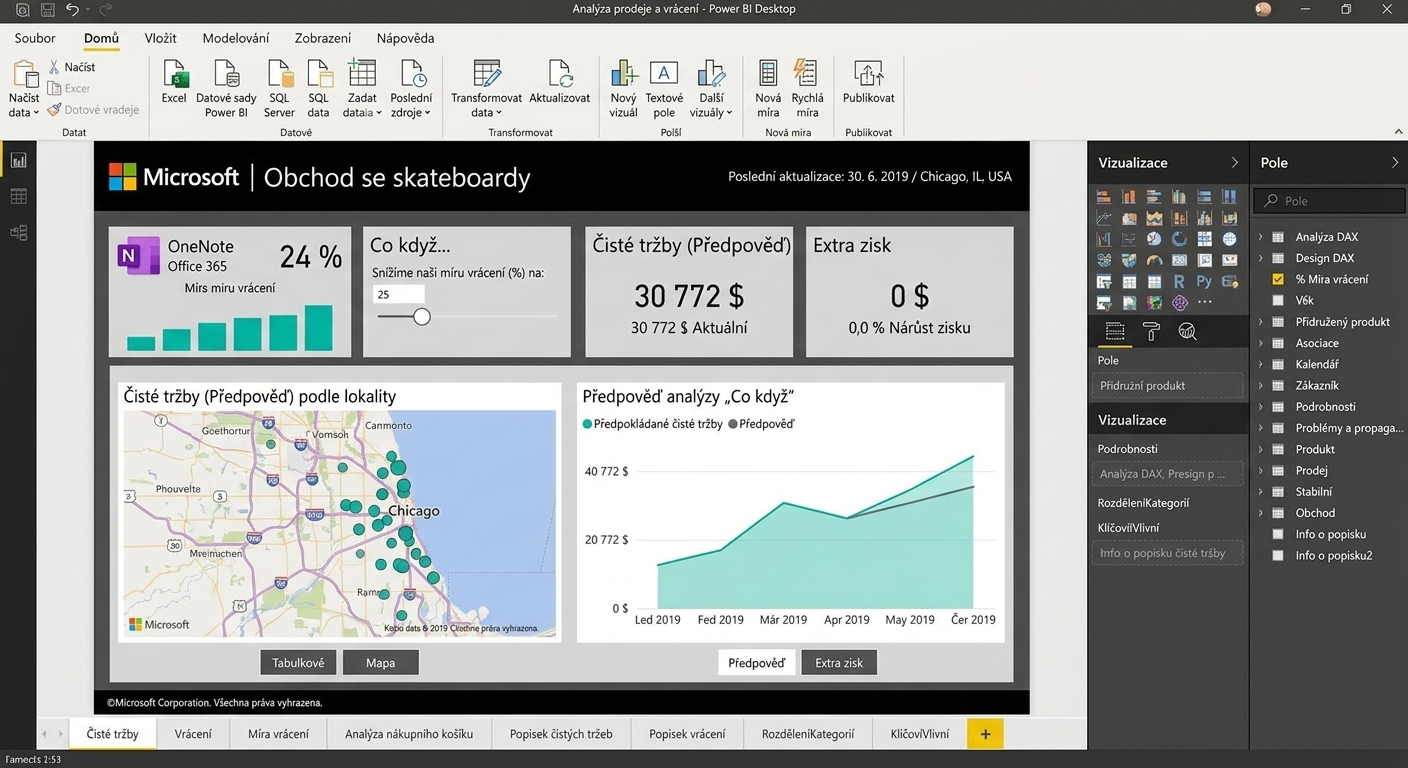Open the Zobrazení ribbon tab

(x=323, y=38)
